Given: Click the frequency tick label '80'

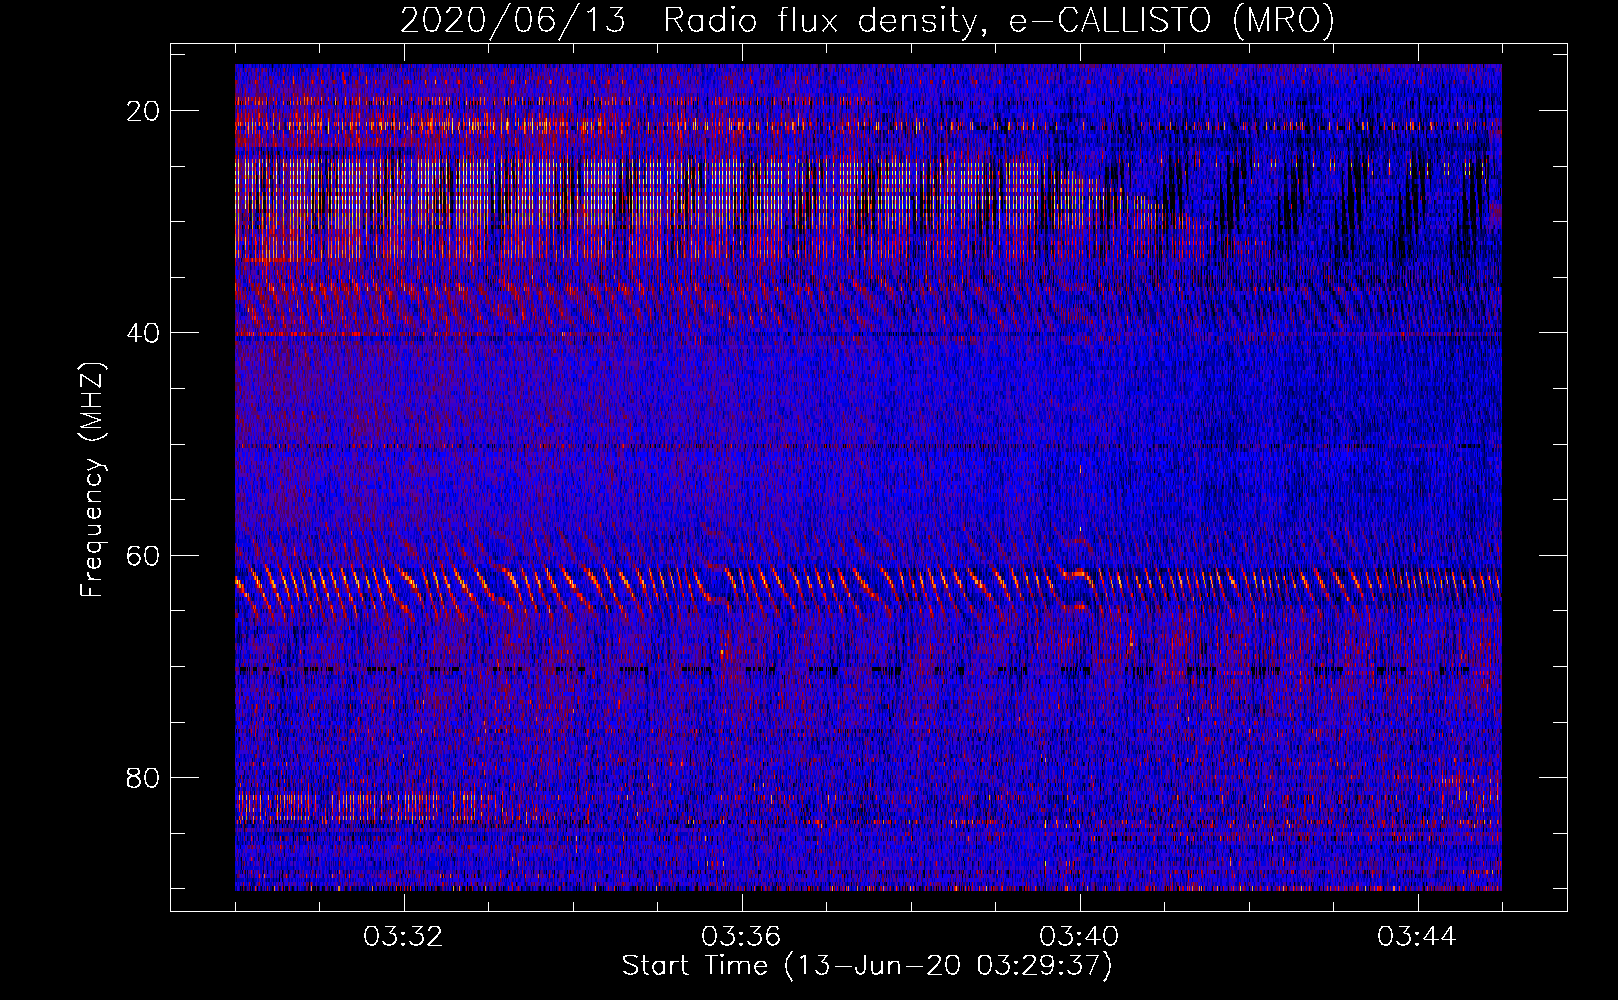Looking at the screenshot, I should coord(143,777).
